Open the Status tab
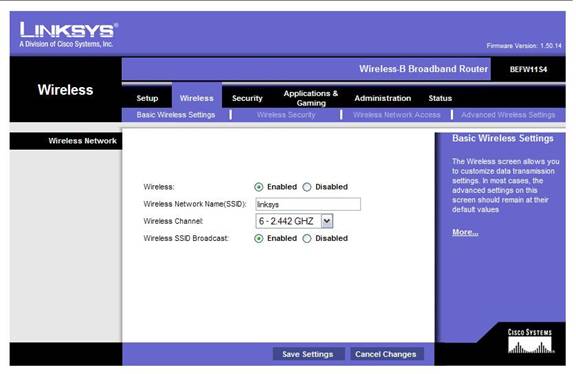The height and width of the screenshot is (374, 576). click(440, 98)
